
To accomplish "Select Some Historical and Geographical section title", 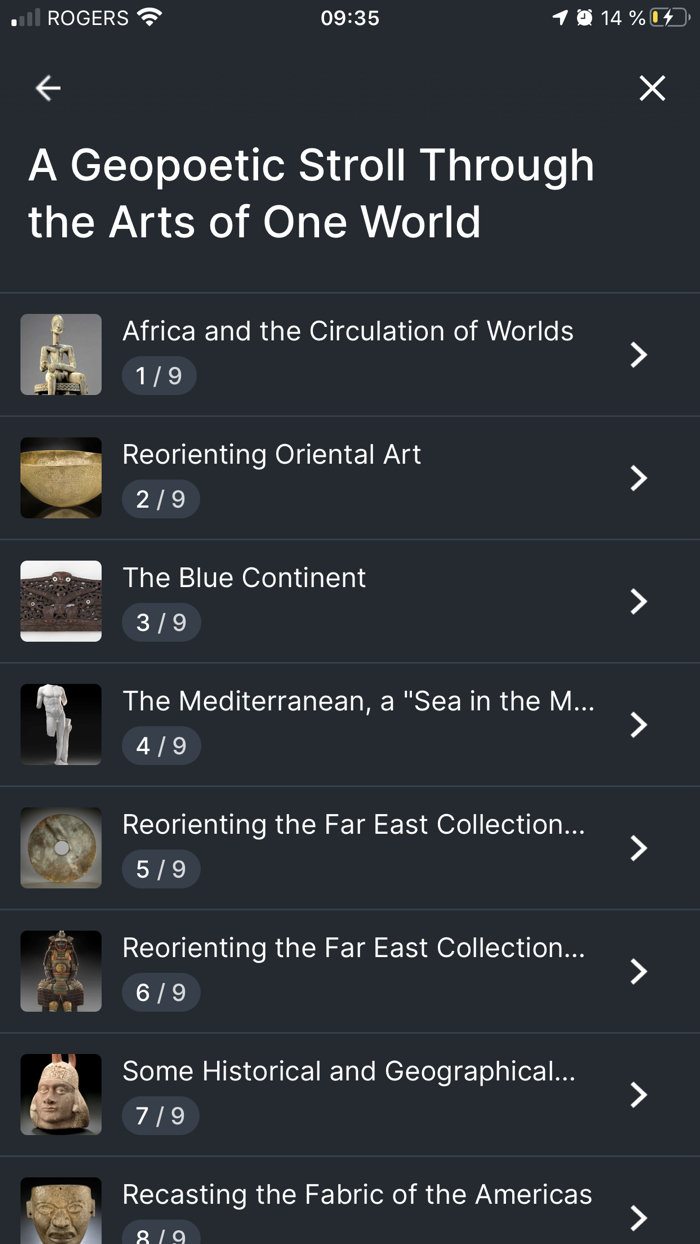I will [x=348, y=1071].
